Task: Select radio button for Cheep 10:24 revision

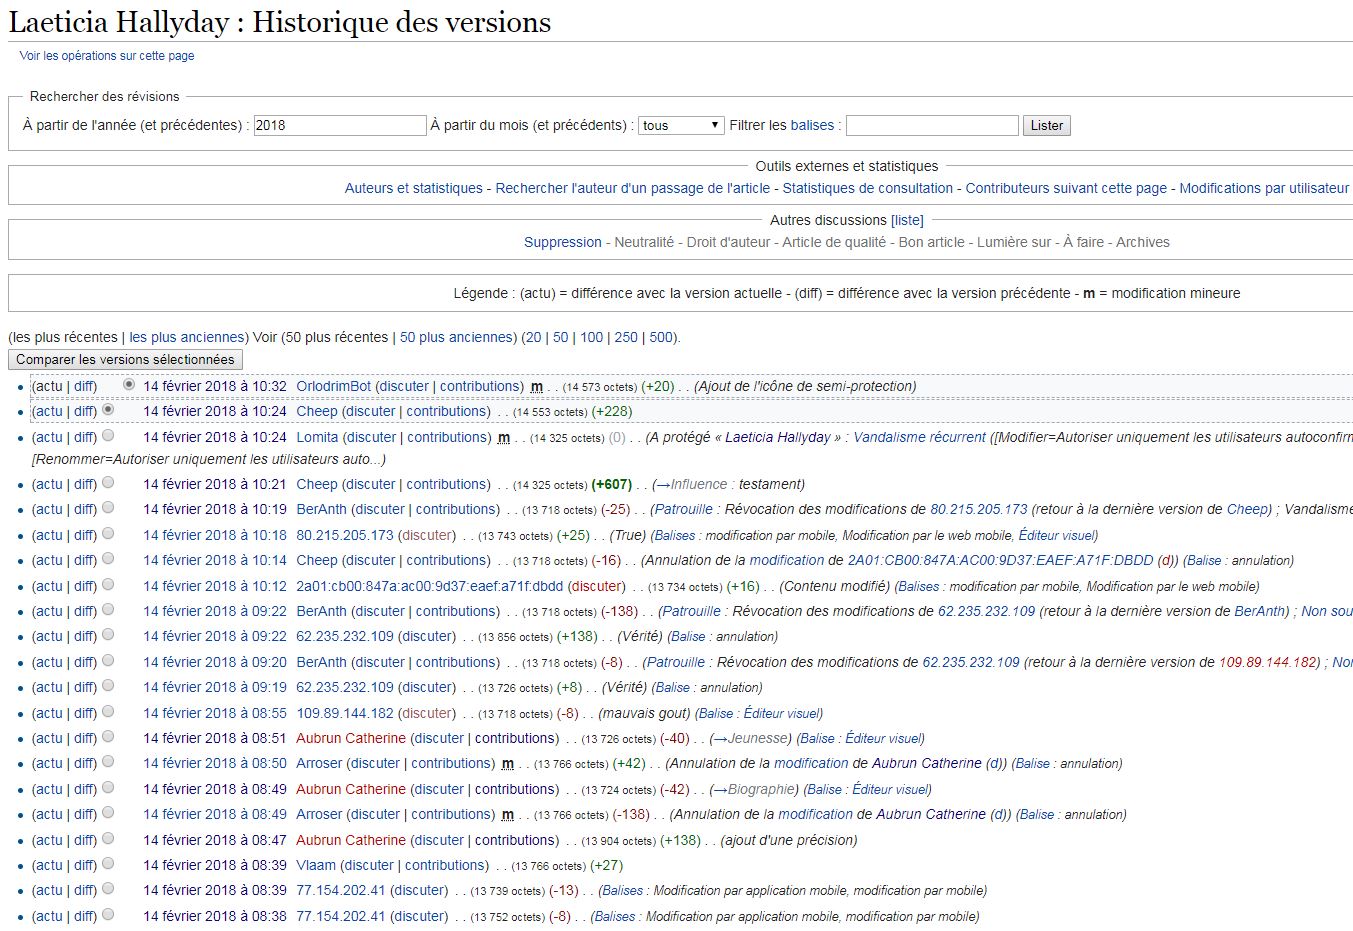Action: (x=108, y=409)
